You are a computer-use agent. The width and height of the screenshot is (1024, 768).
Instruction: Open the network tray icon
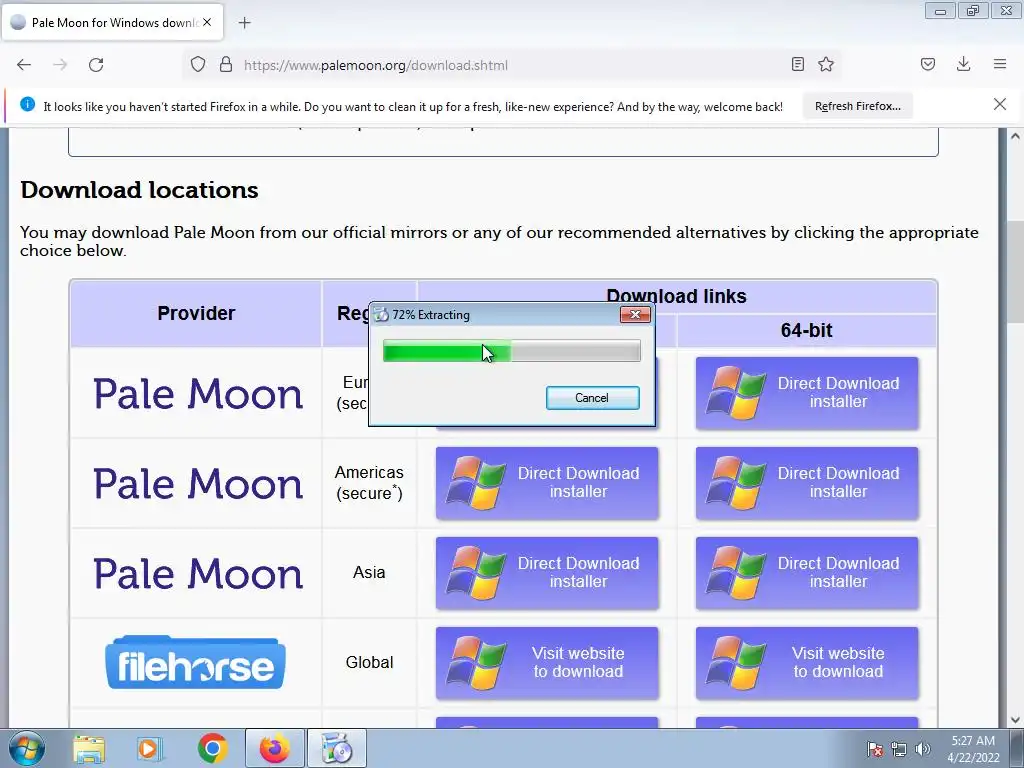(x=899, y=748)
